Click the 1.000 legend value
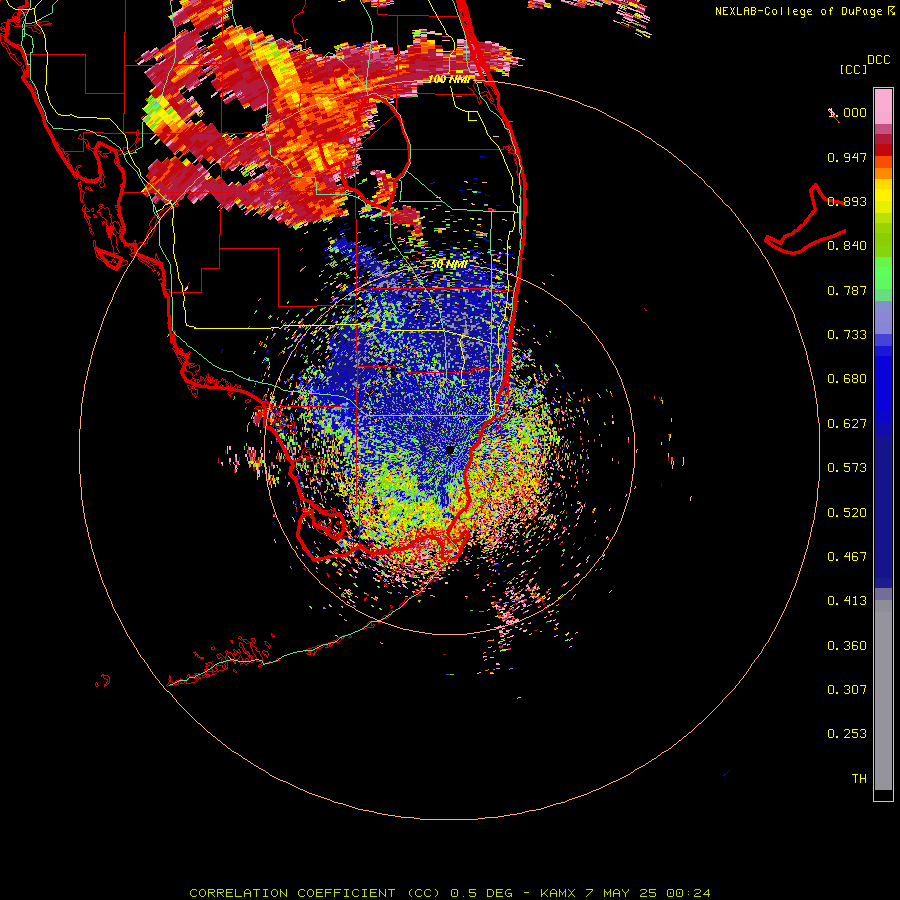 click(847, 113)
